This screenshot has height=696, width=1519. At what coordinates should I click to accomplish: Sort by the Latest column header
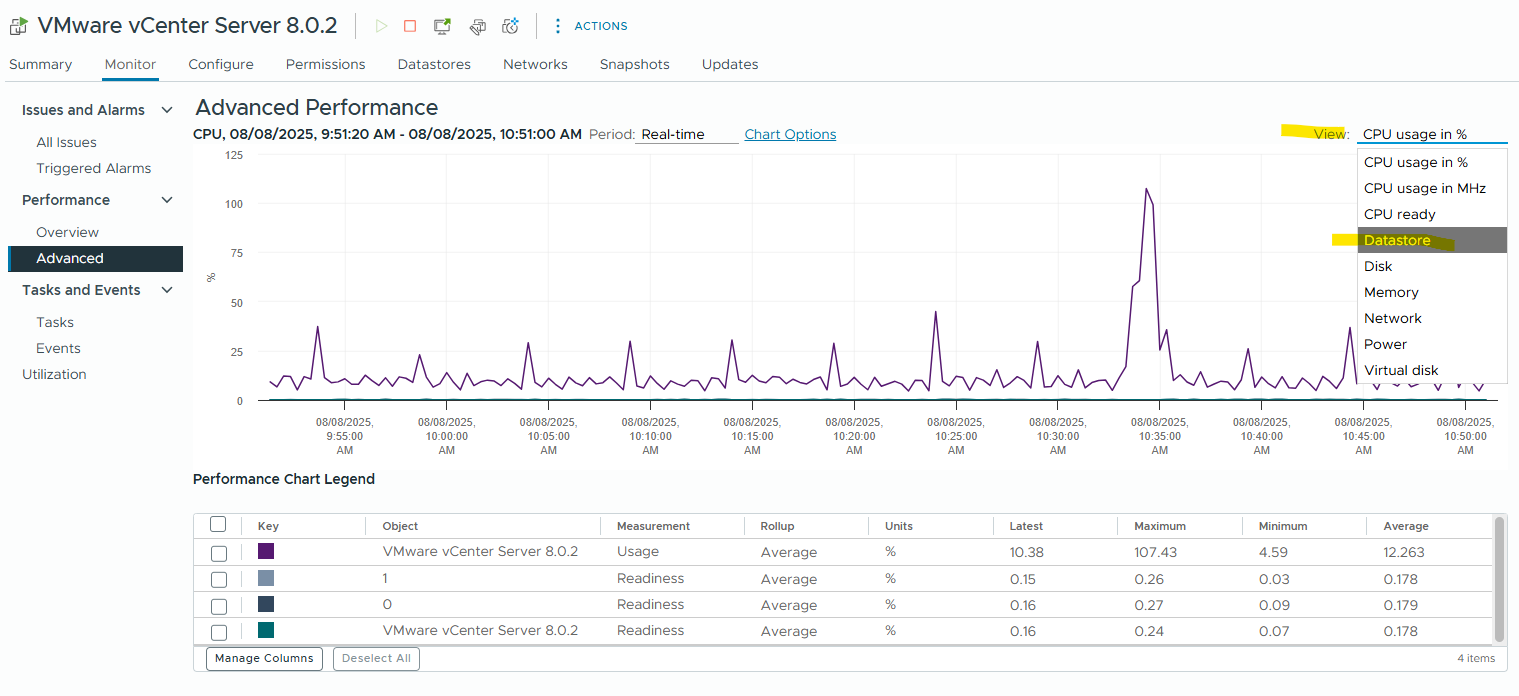1026,526
